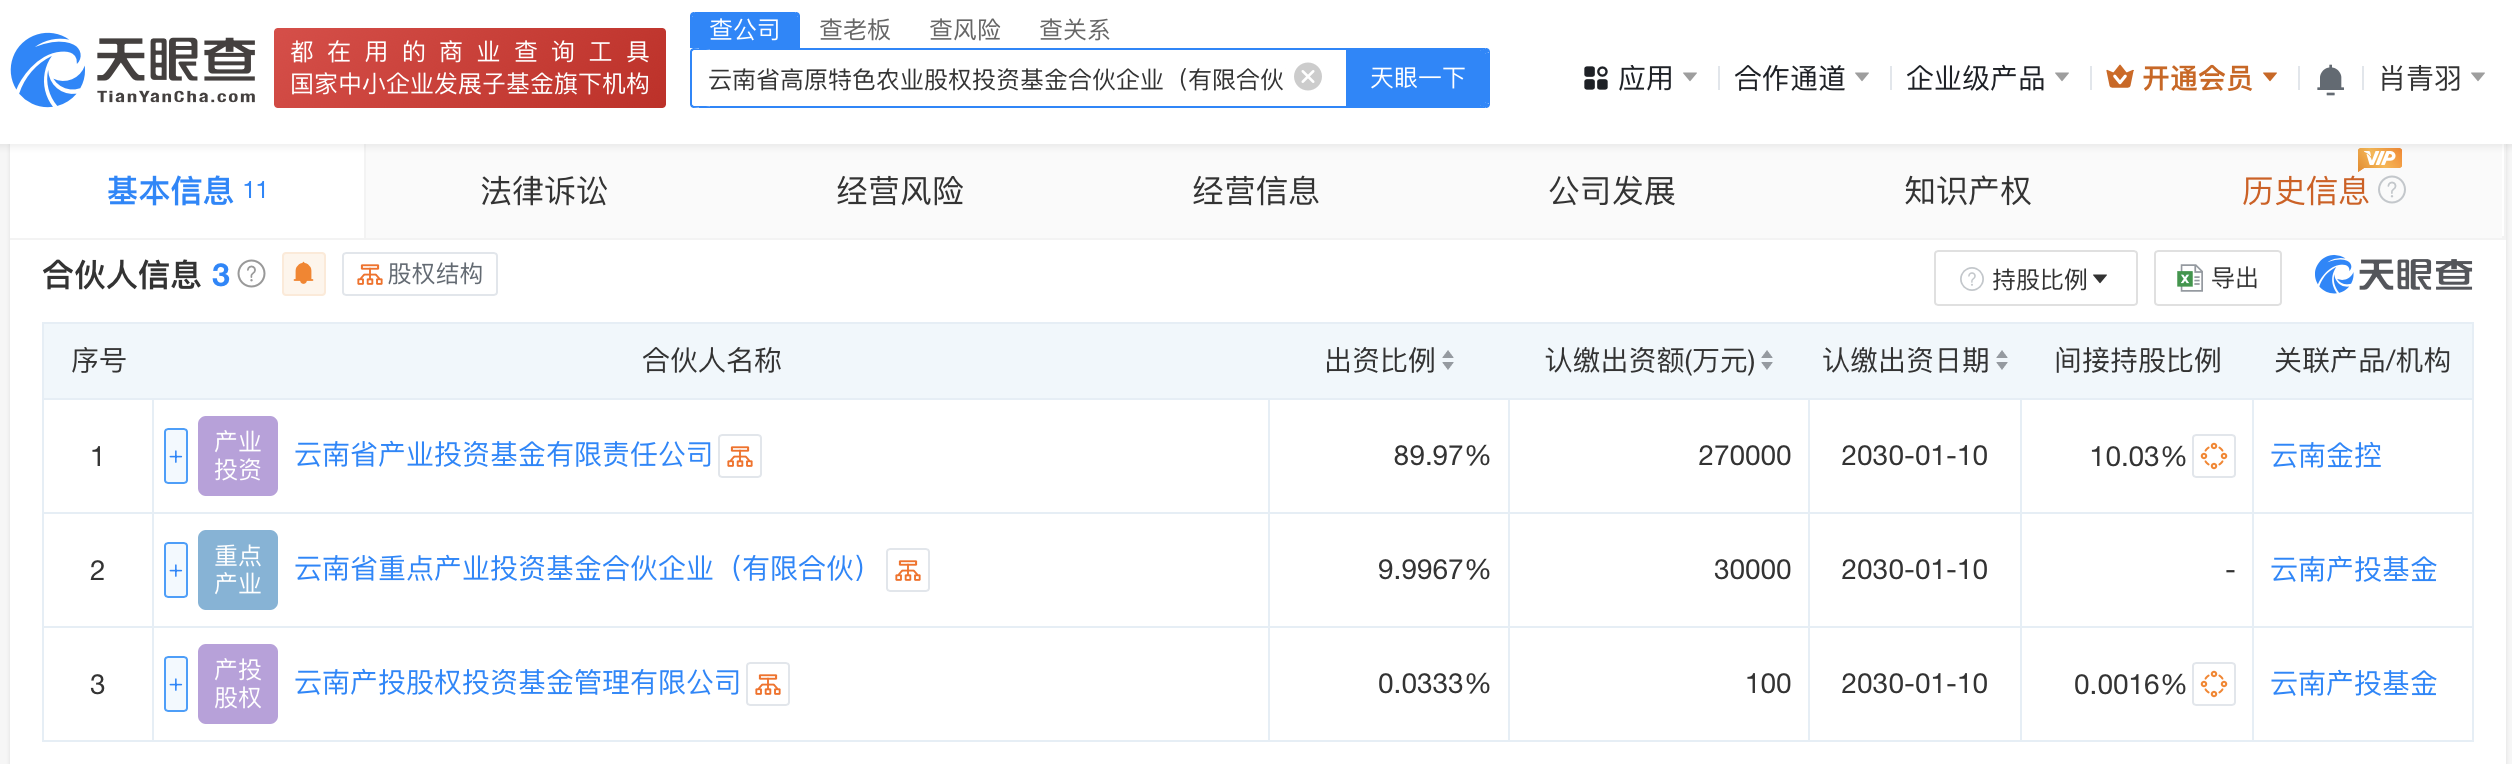Click the 产业投资 purple logo tile
This screenshot has height=764, width=2512.
click(x=238, y=456)
